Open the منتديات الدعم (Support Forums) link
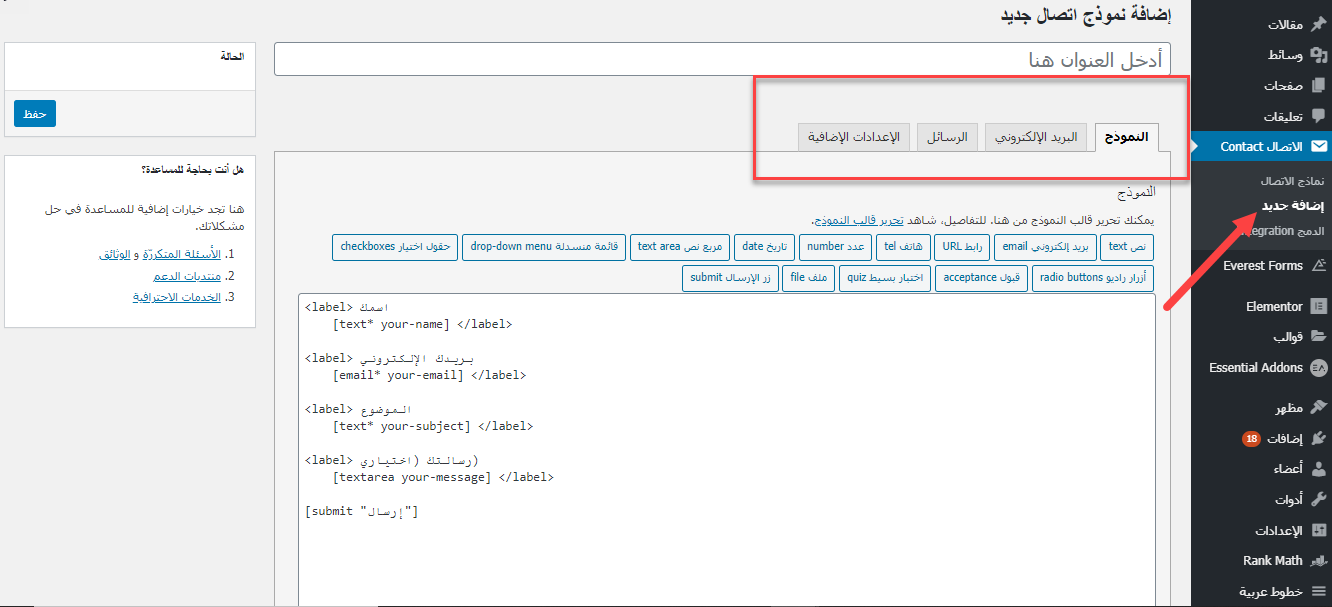This screenshot has height=607, width=1332. point(187,276)
